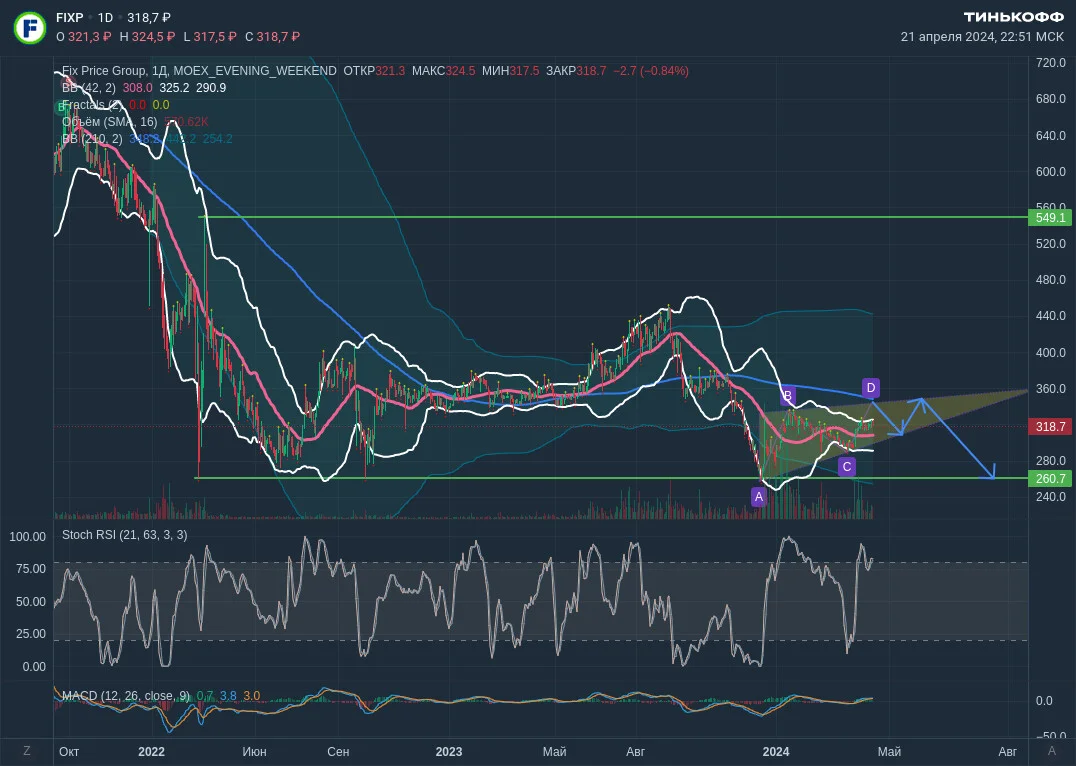Click the 100.00 Stoch RSI axis label

(27, 537)
